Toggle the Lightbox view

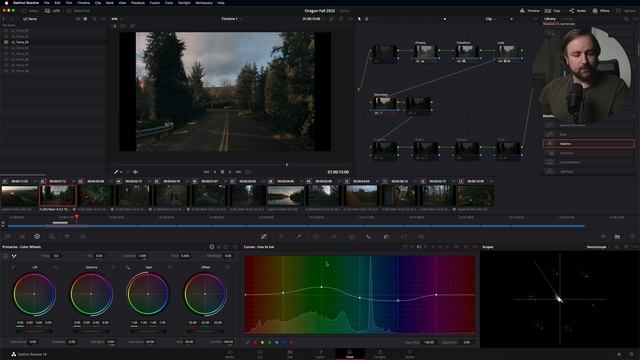(x=626, y=11)
